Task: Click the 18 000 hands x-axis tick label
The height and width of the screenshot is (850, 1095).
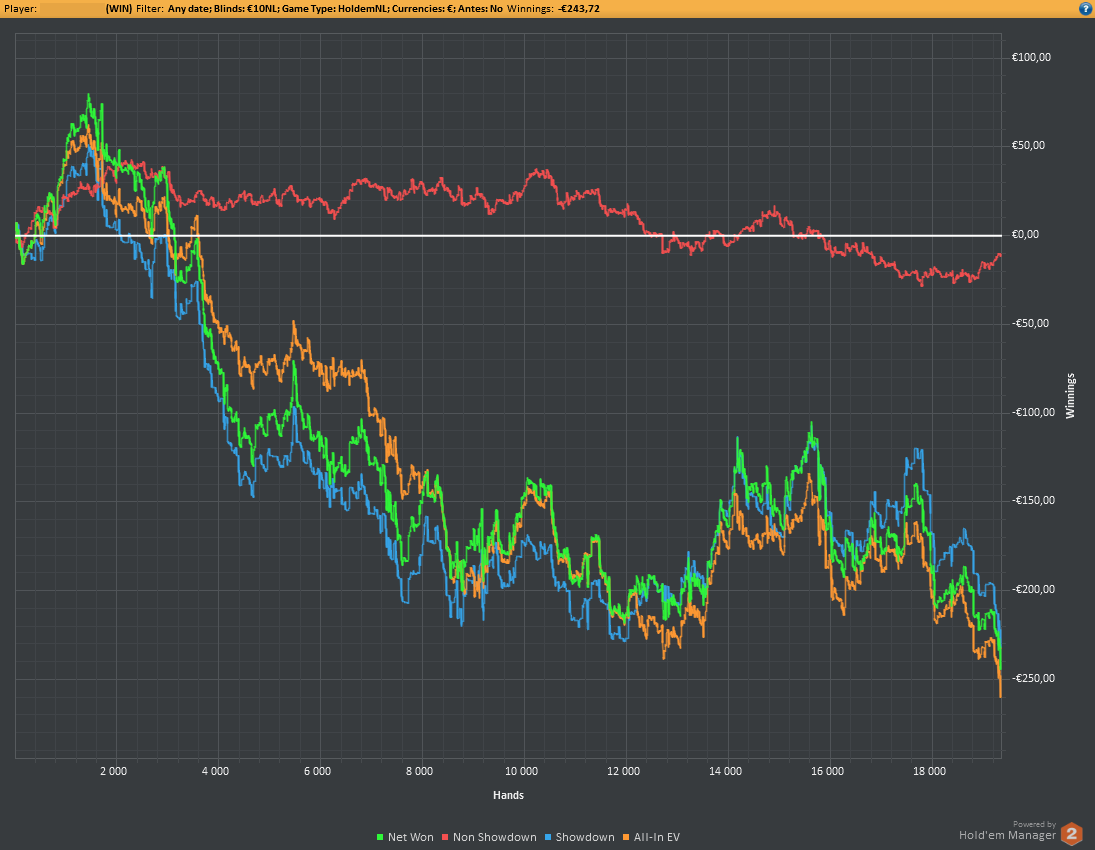Action: [x=930, y=772]
